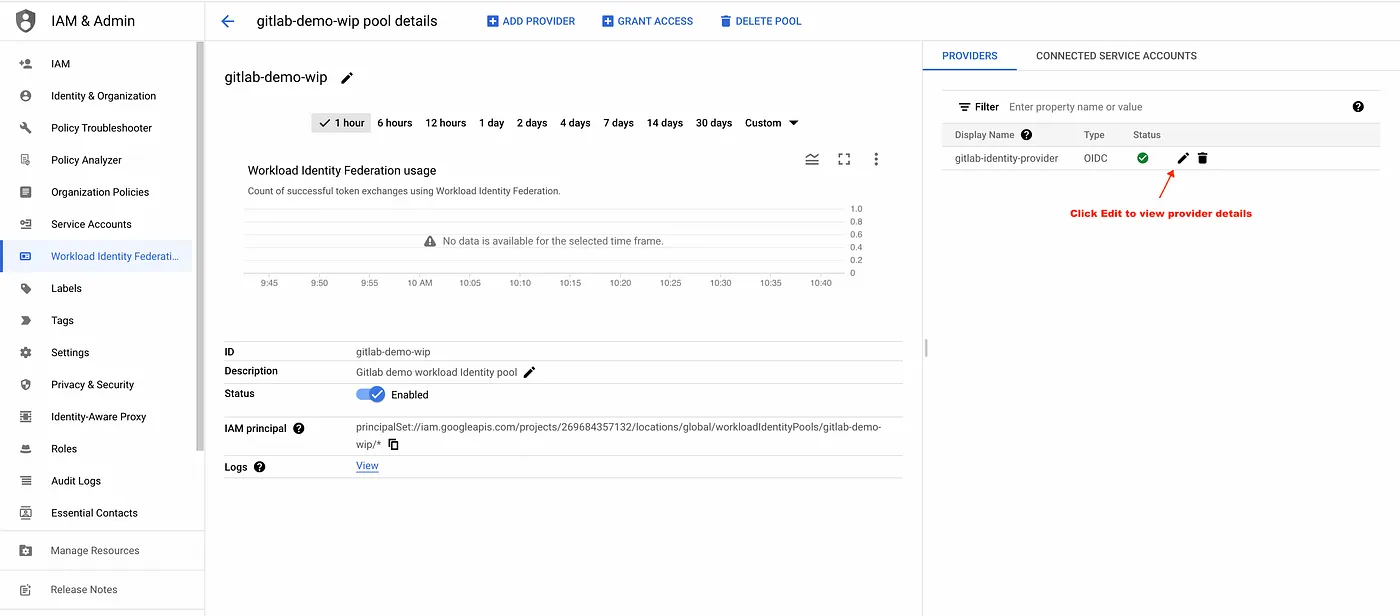Click the Display Name column header

pyautogui.click(x=984, y=135)
